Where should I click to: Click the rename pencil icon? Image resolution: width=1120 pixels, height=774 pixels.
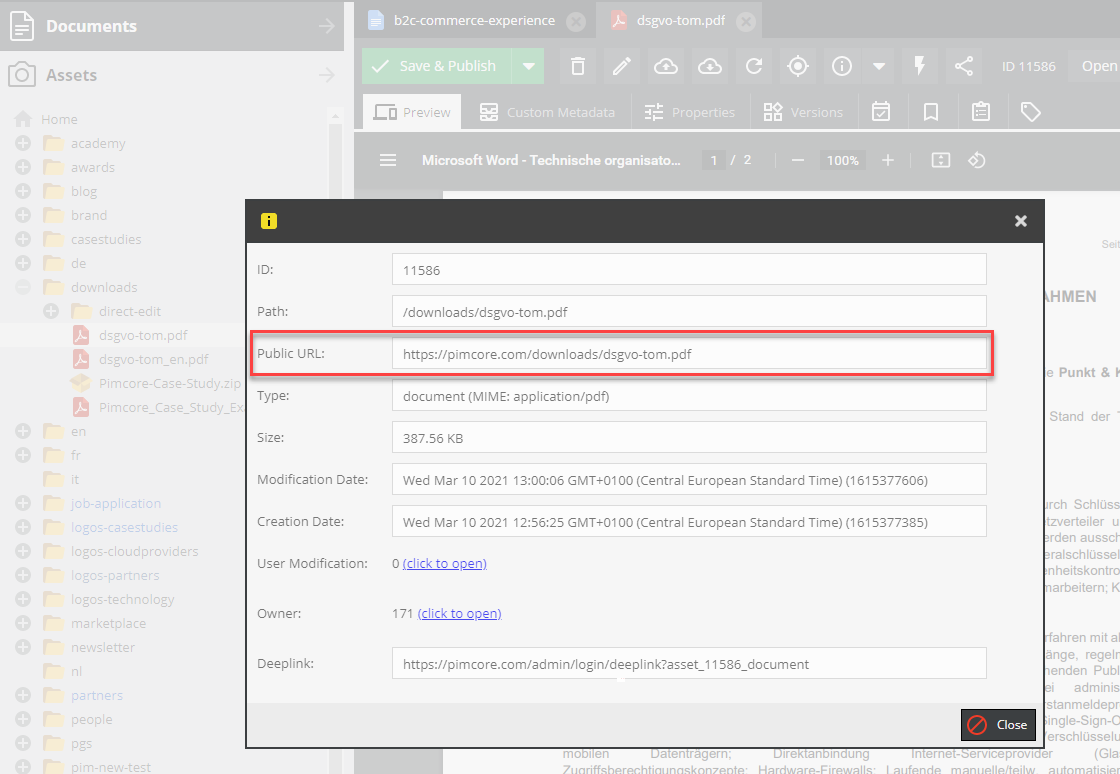click(621, 66)
